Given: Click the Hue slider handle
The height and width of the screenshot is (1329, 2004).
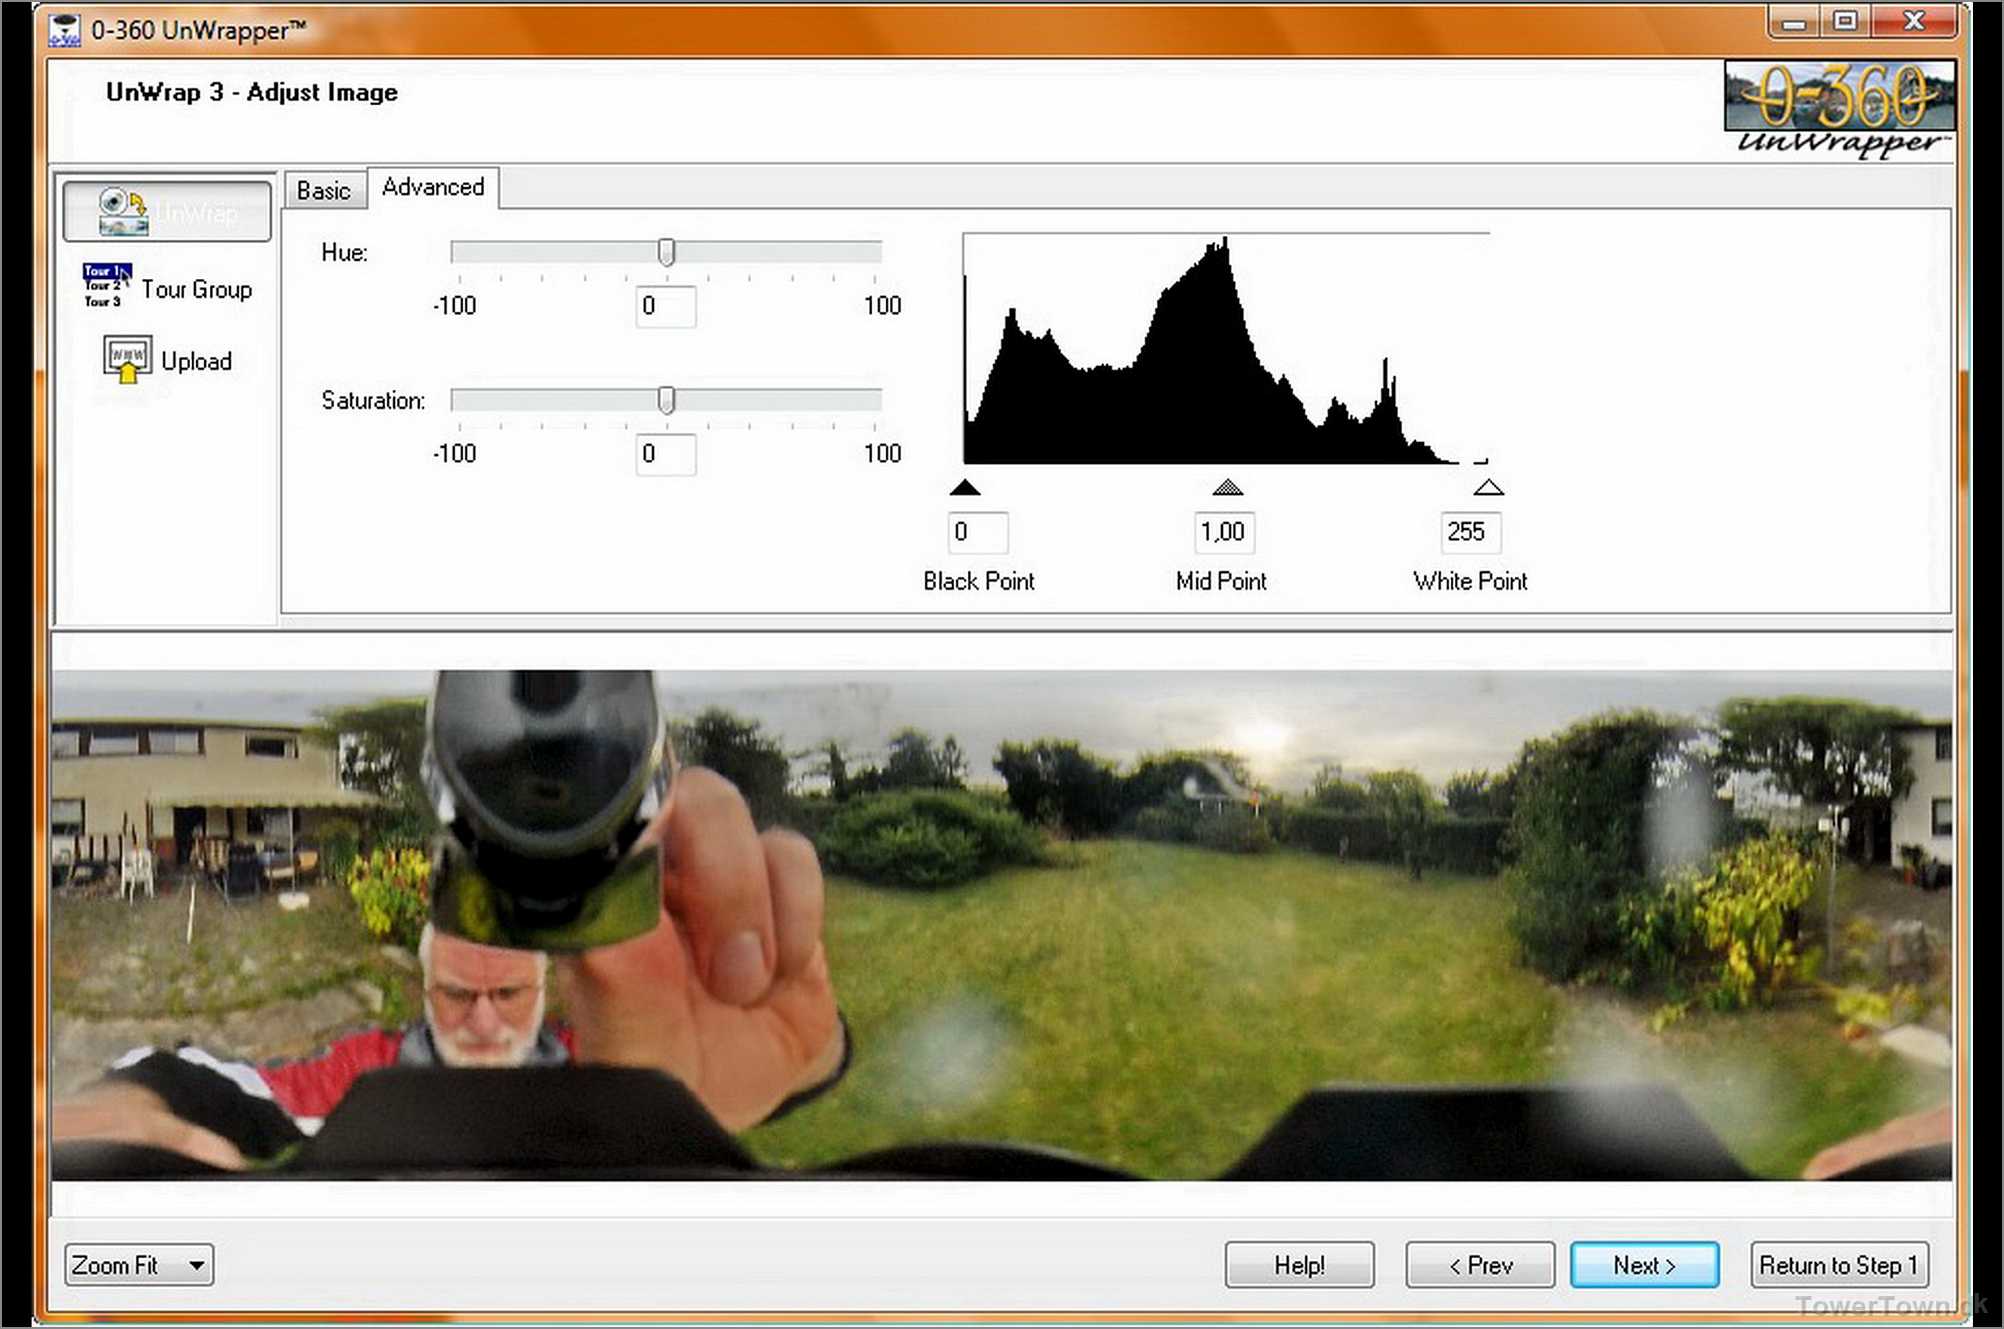Looking at the screenshot, I should 666,252.
